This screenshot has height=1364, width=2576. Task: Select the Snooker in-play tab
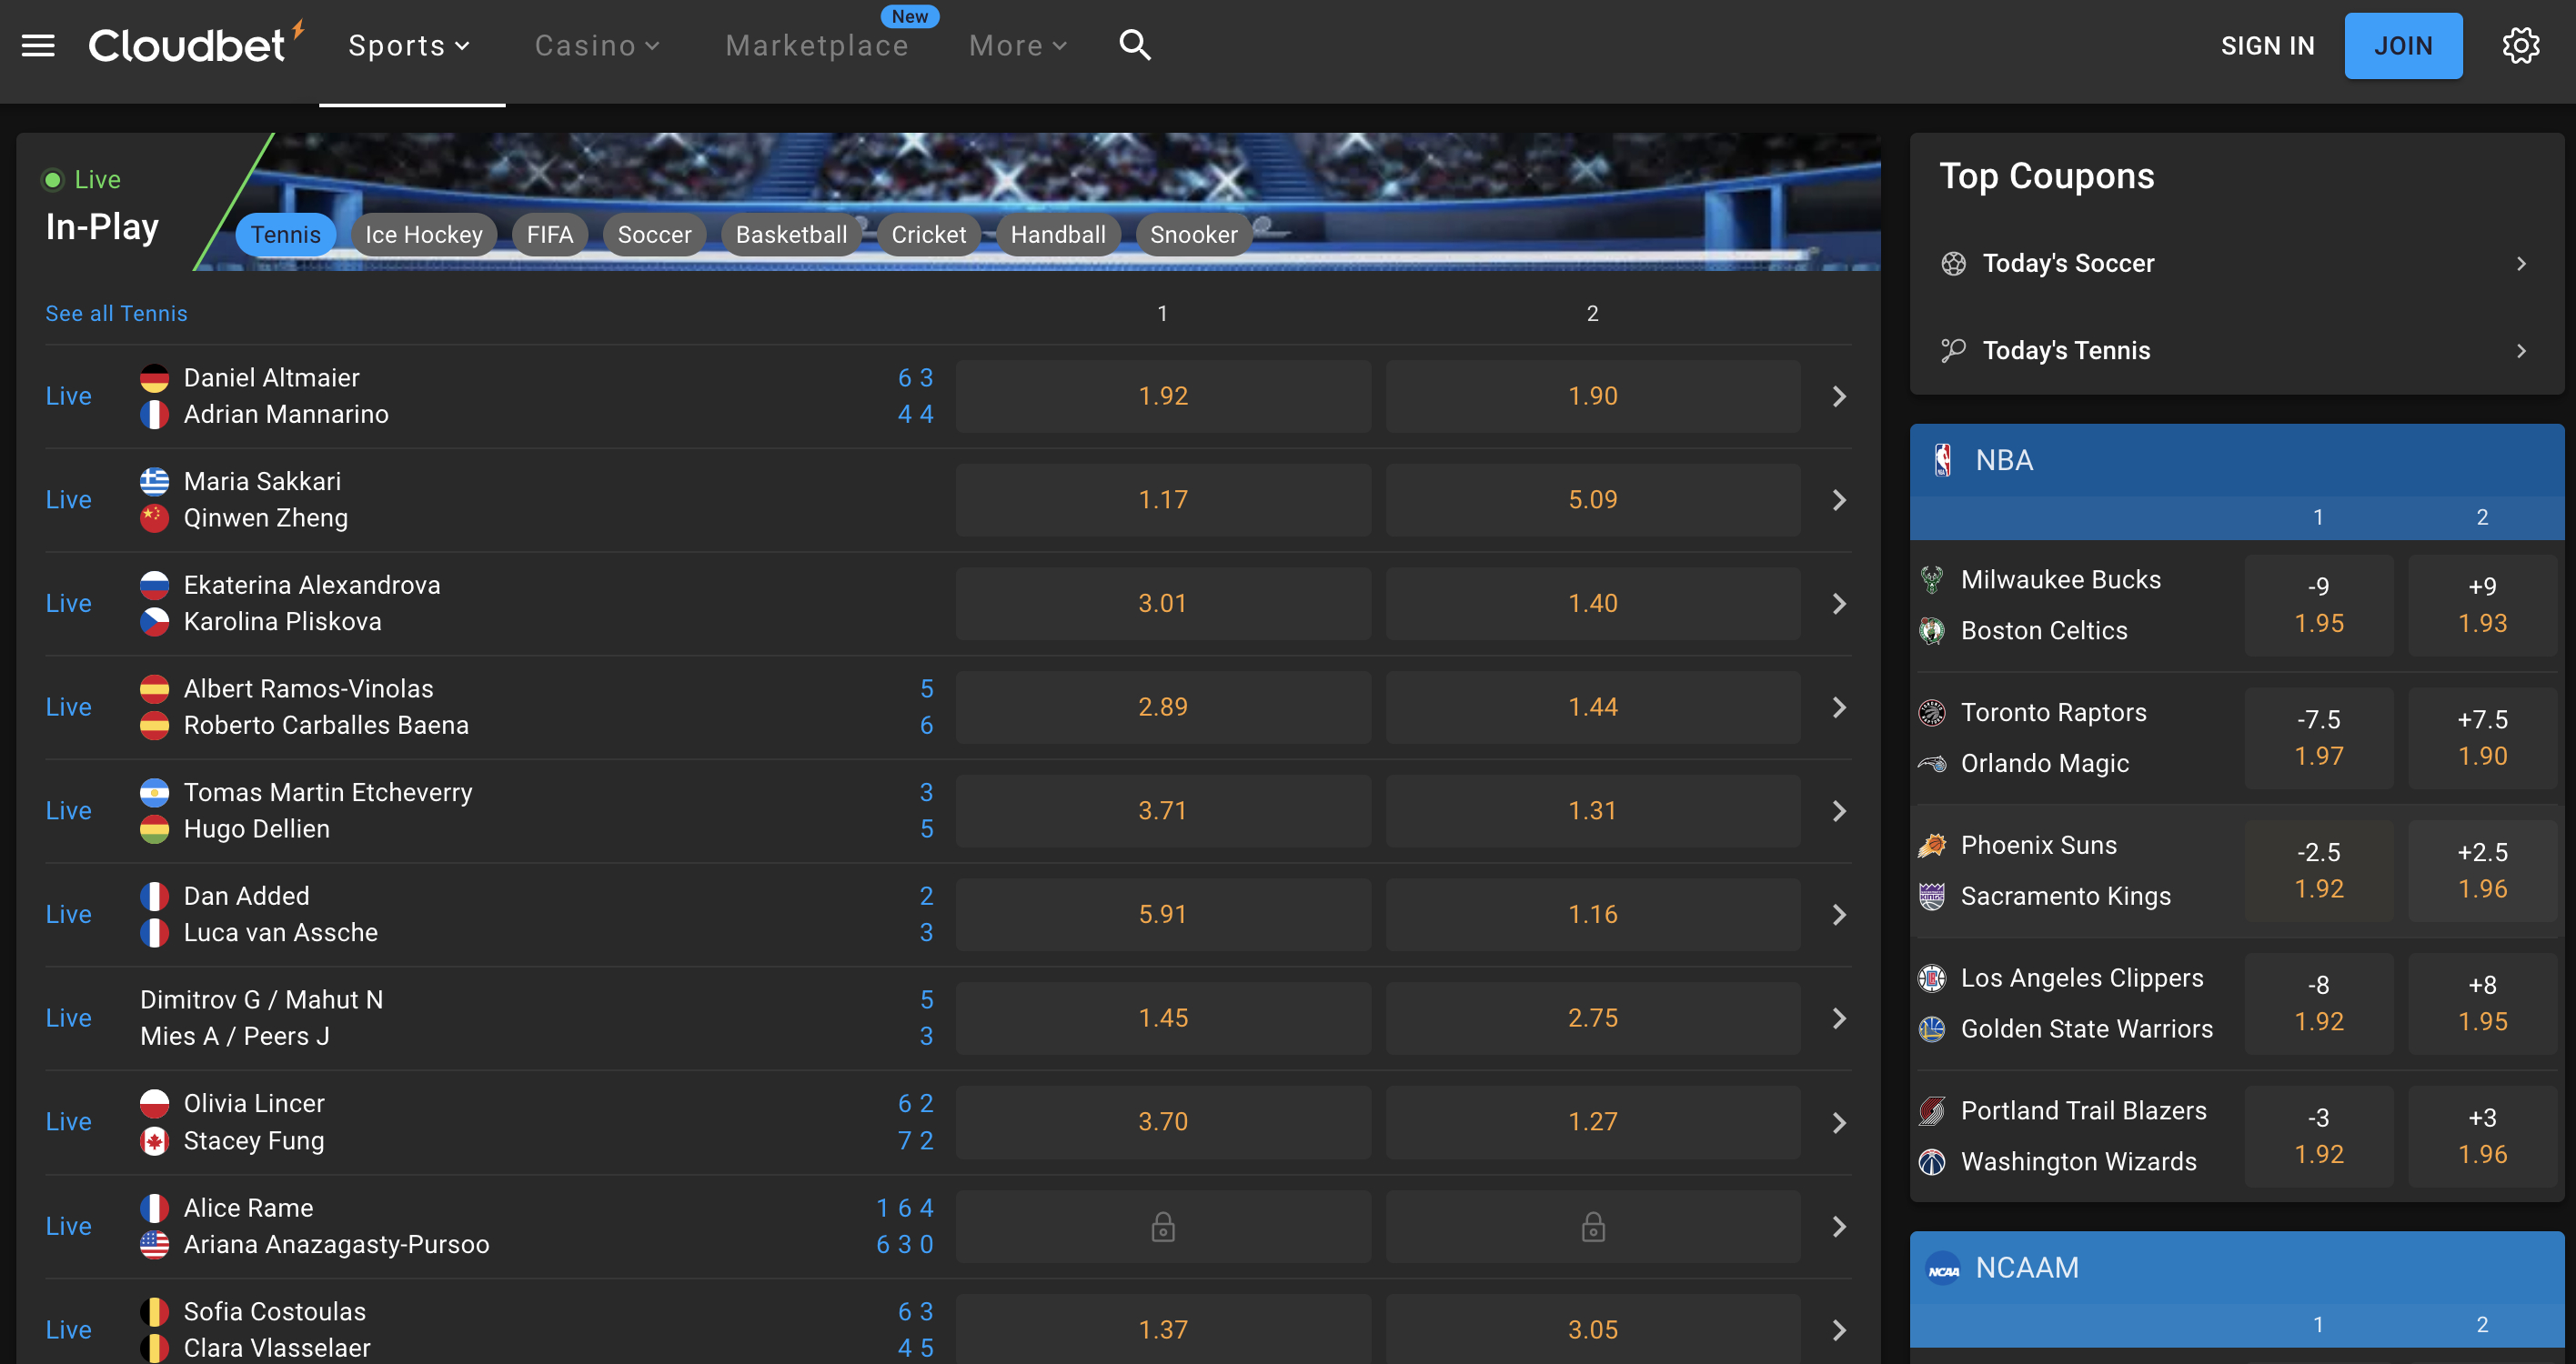1194,235
